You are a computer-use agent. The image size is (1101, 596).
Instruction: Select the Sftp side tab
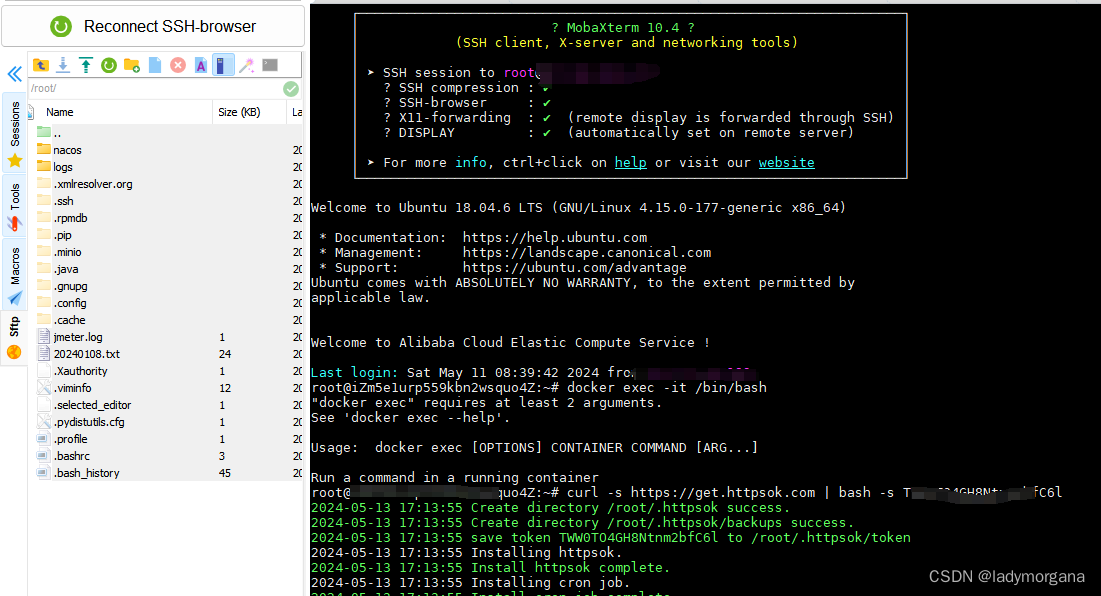click(15, 337)
